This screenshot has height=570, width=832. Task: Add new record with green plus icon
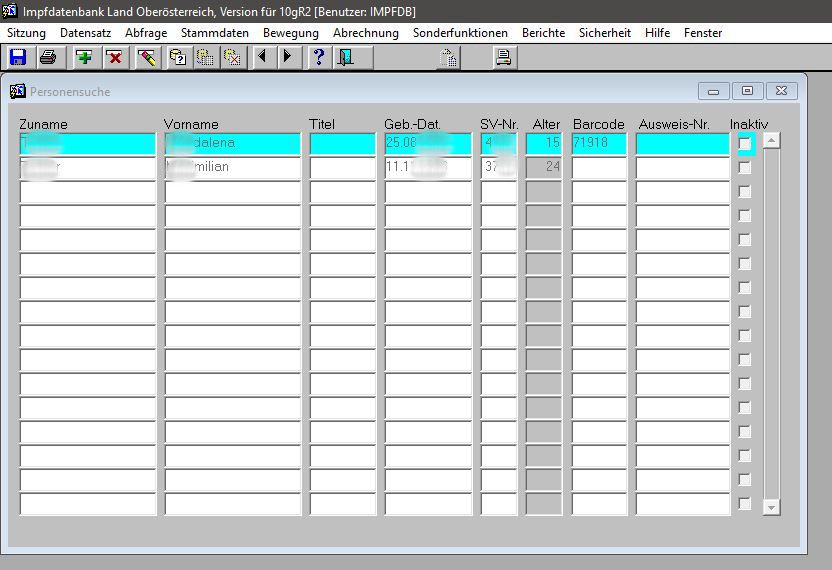point(84,57)
